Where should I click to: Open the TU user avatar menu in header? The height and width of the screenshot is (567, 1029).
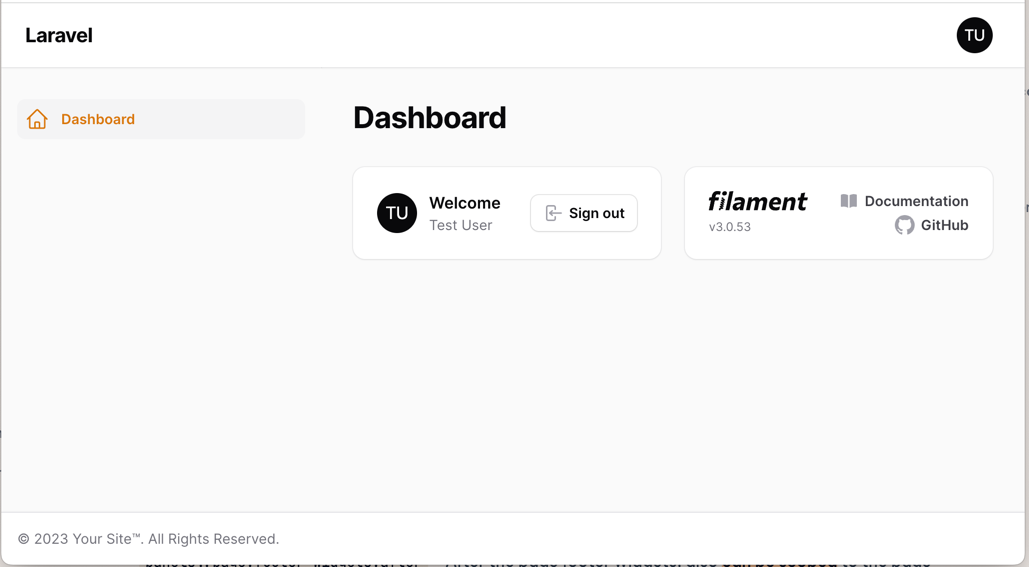coord(974,35)
